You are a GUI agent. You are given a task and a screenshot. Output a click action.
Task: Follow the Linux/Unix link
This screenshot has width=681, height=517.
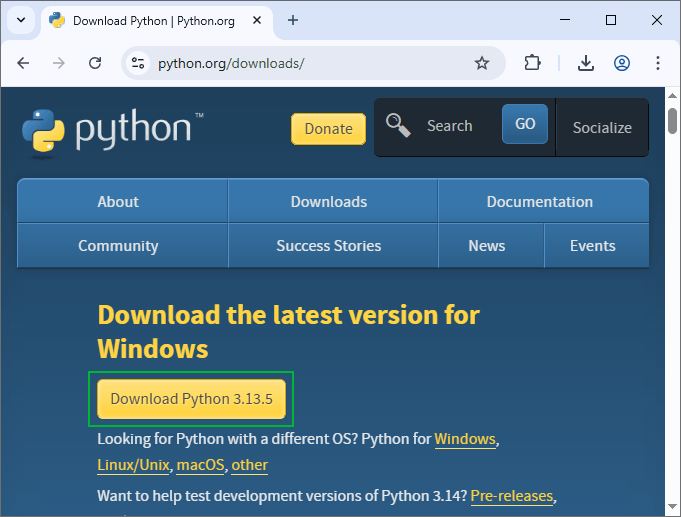(133, 465)
